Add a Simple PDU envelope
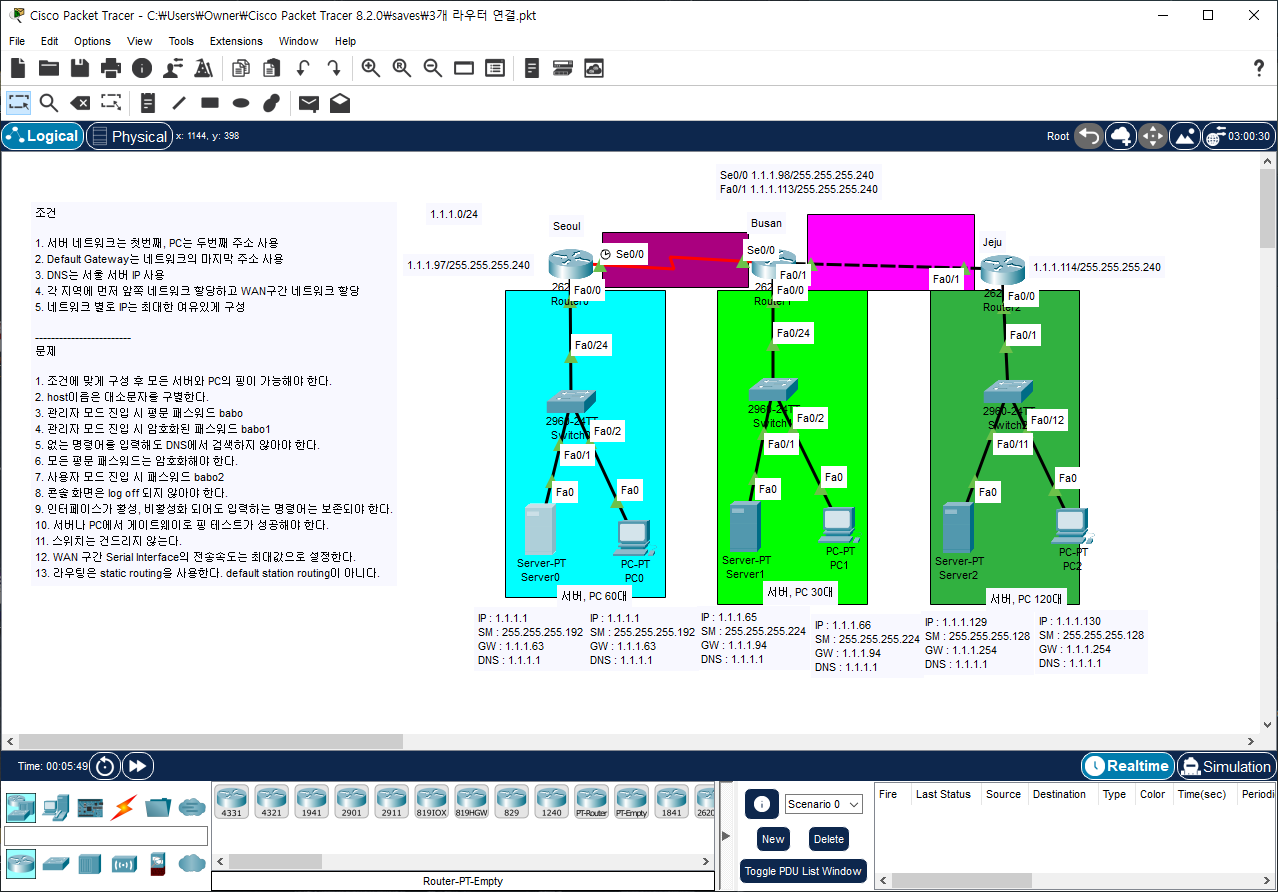The height and width of the screenshot is (892, 1278). coord(309,103)
